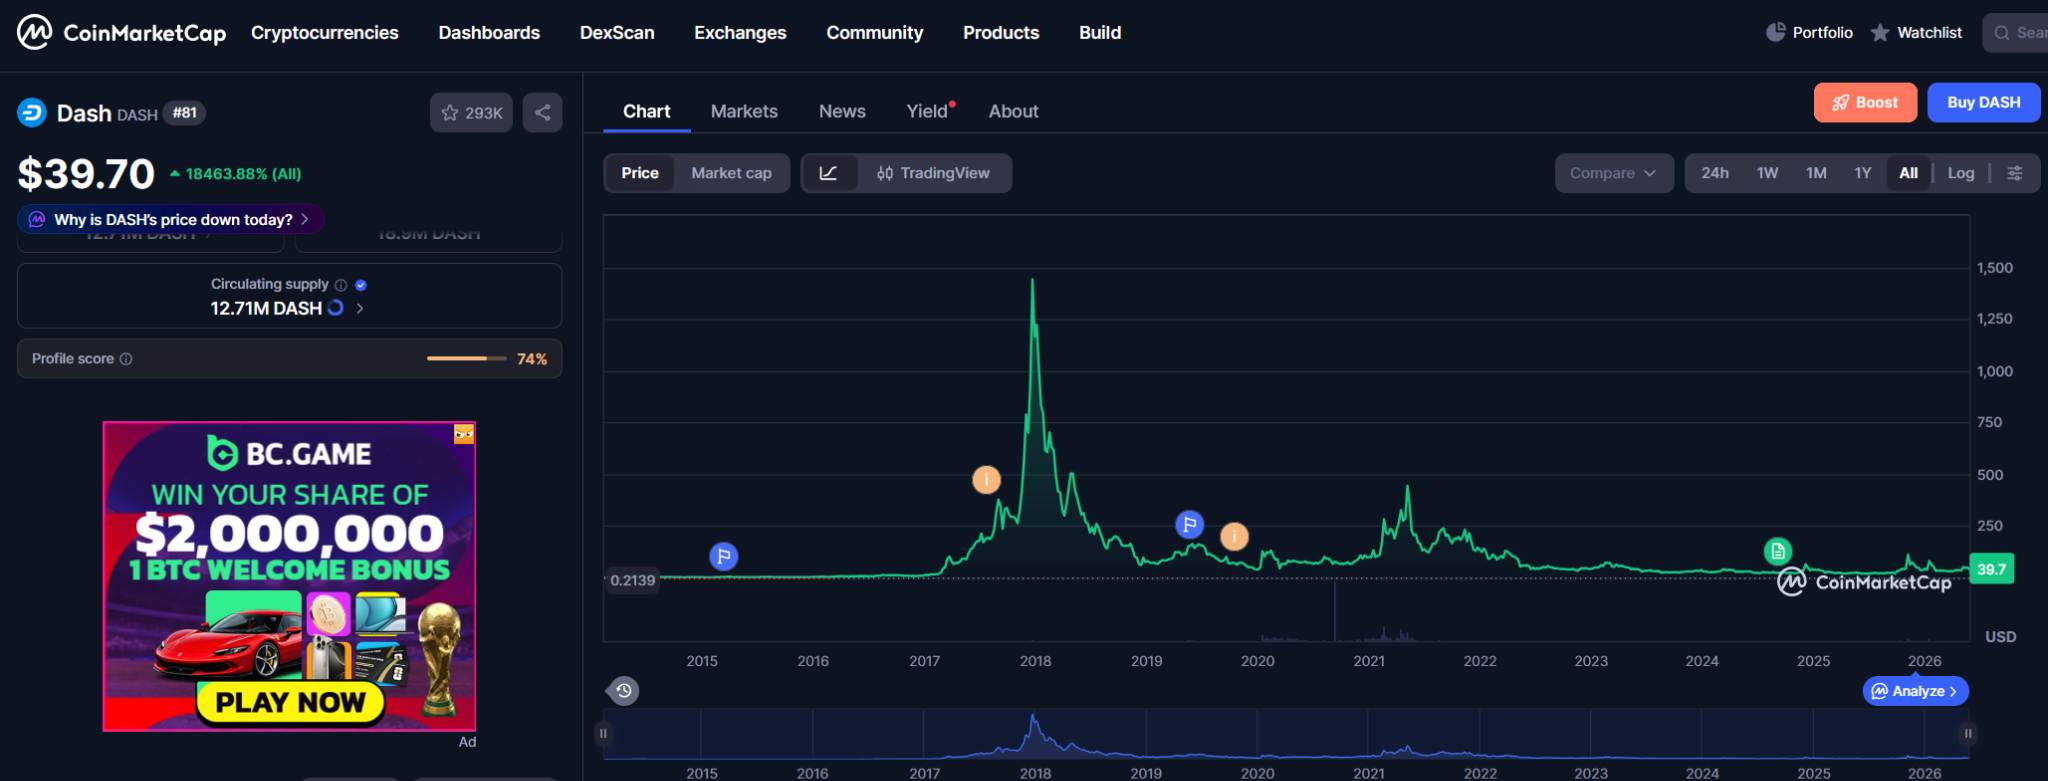This screenshot has height=781, width=2048.
Task: Open the Compare dropdown
Action: 1613,173
